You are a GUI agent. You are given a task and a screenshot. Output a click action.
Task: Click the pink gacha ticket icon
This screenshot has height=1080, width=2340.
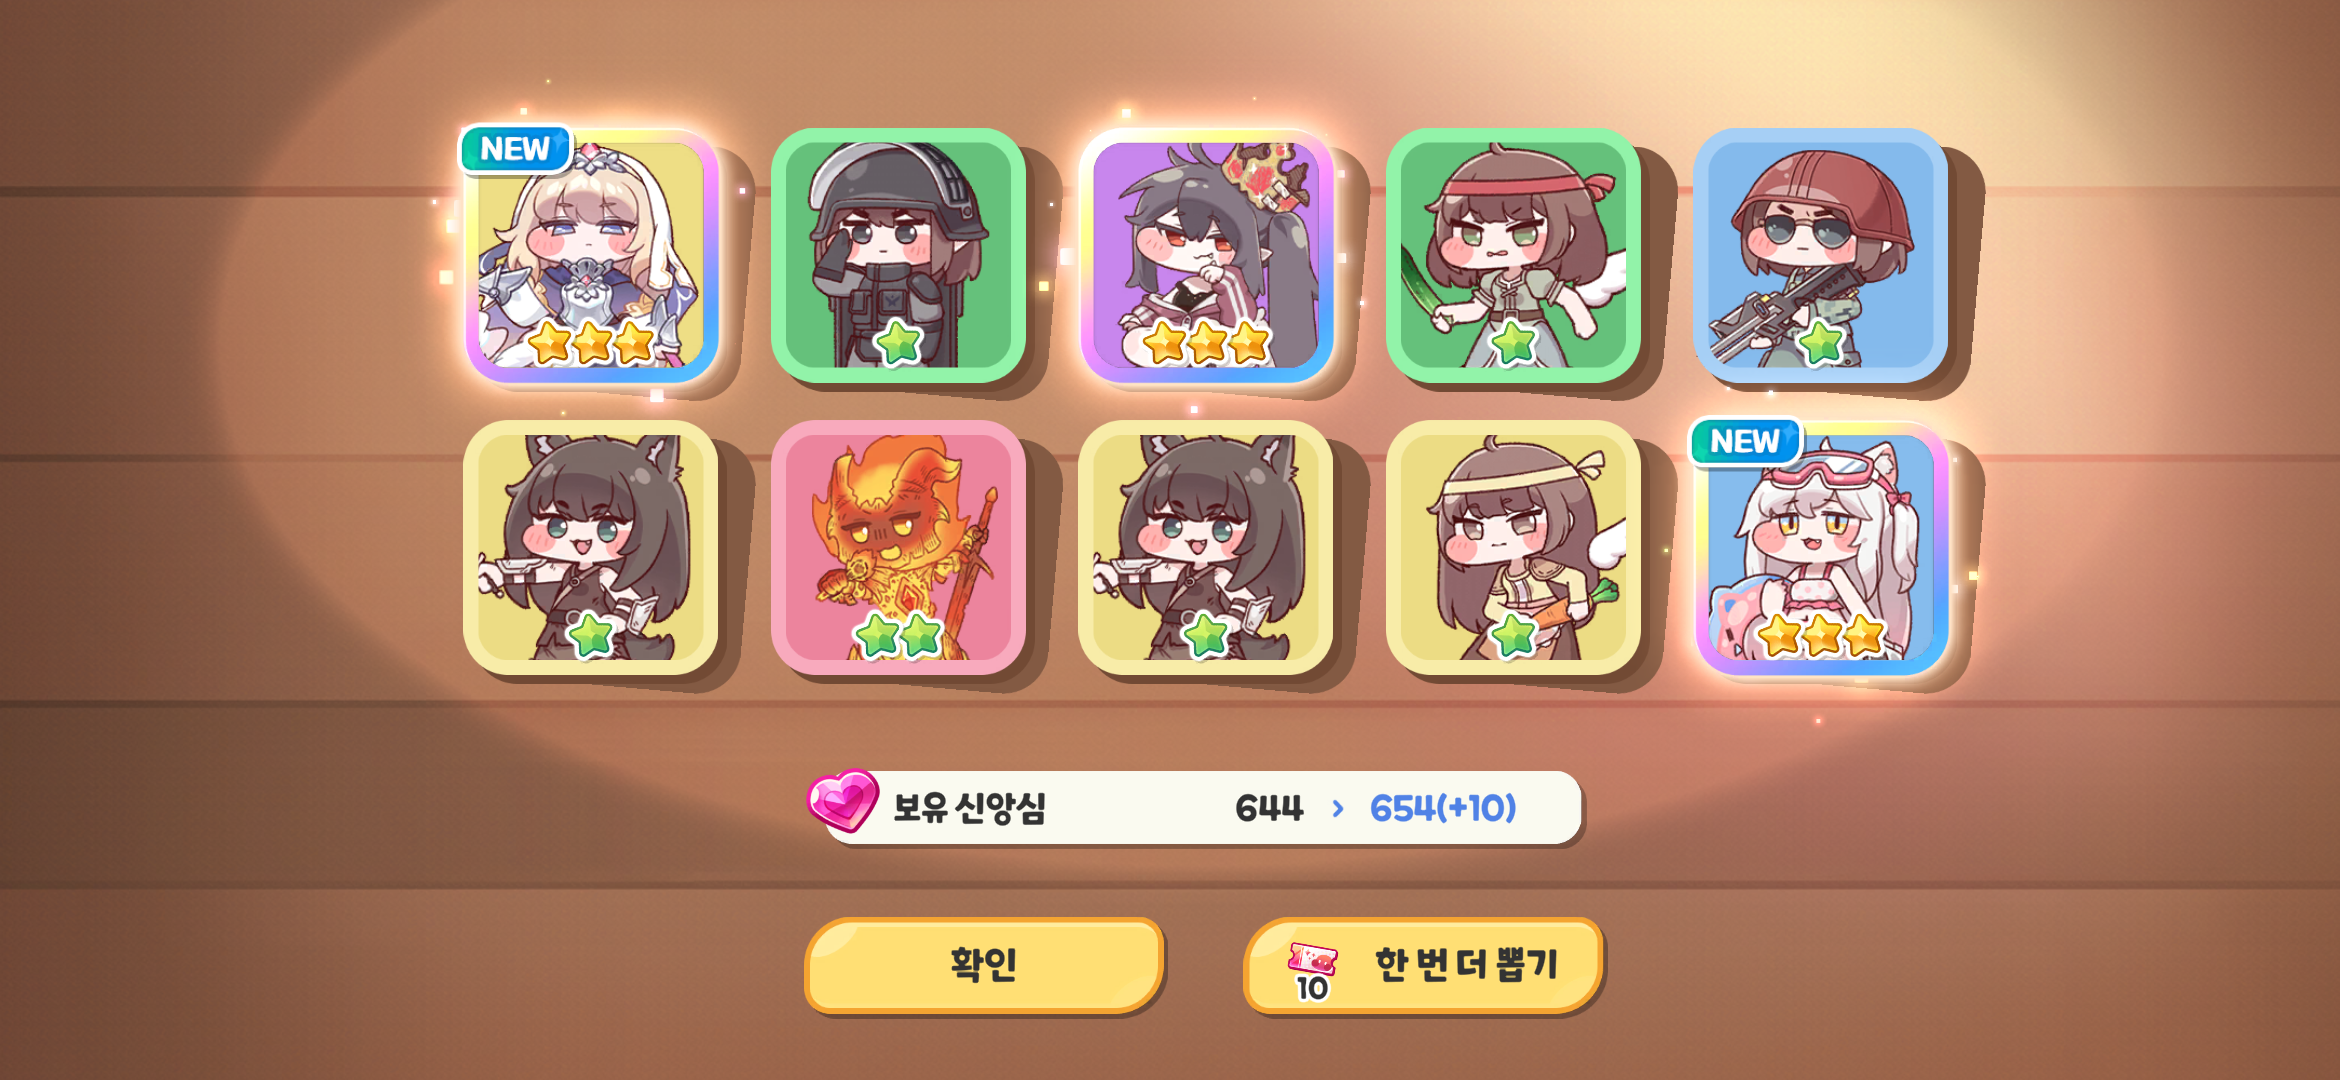click(x=1312, y=958)
